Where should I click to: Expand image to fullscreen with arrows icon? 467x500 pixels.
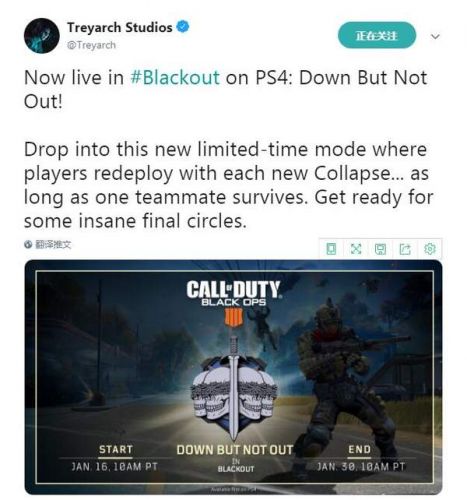tap(356, 249)
